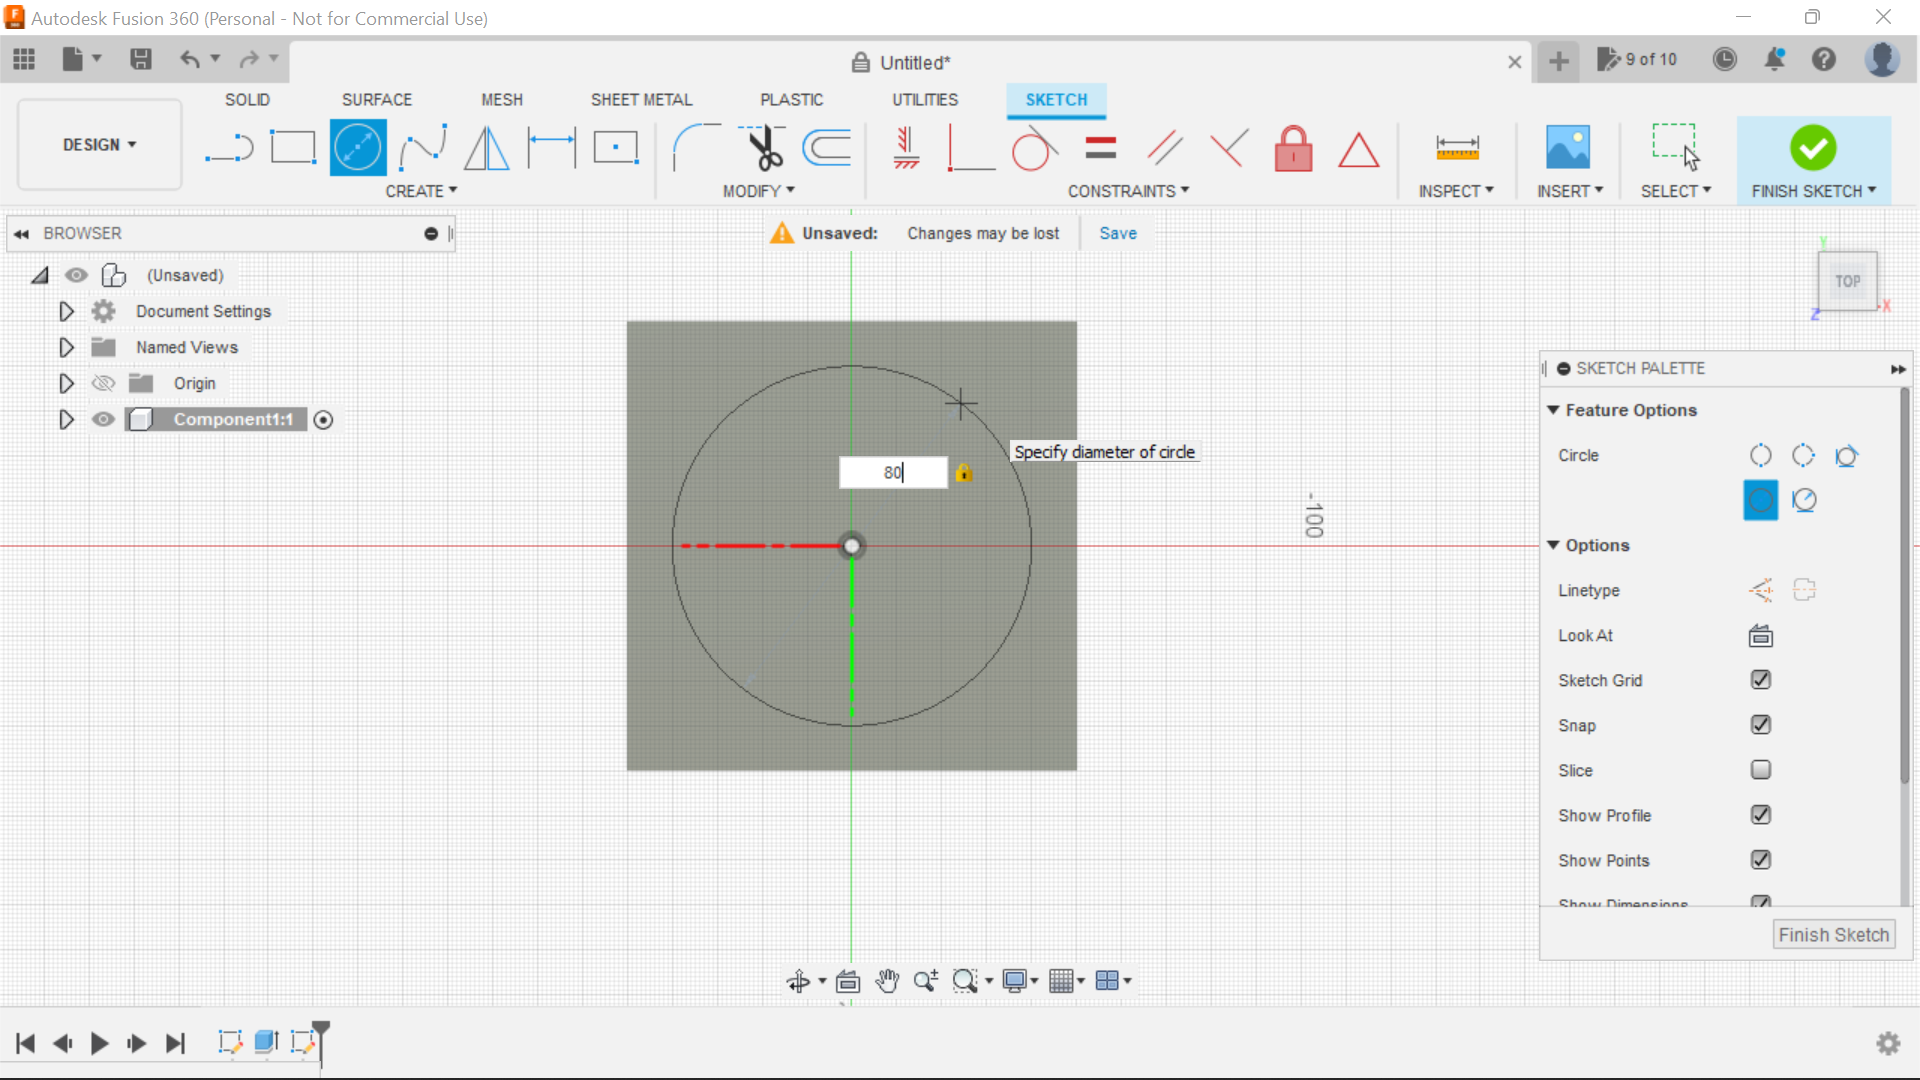Click the Measure inspect tool

(x=1457, y=148)
